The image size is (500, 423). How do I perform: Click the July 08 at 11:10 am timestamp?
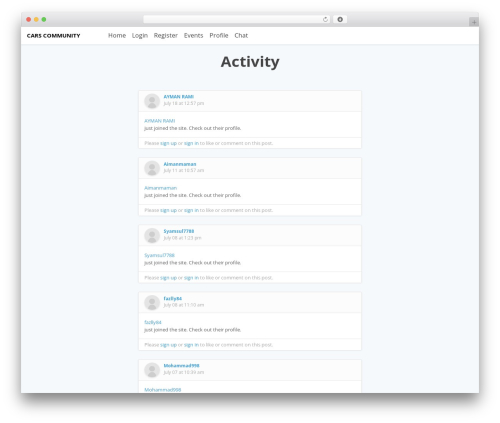(184, 305)
